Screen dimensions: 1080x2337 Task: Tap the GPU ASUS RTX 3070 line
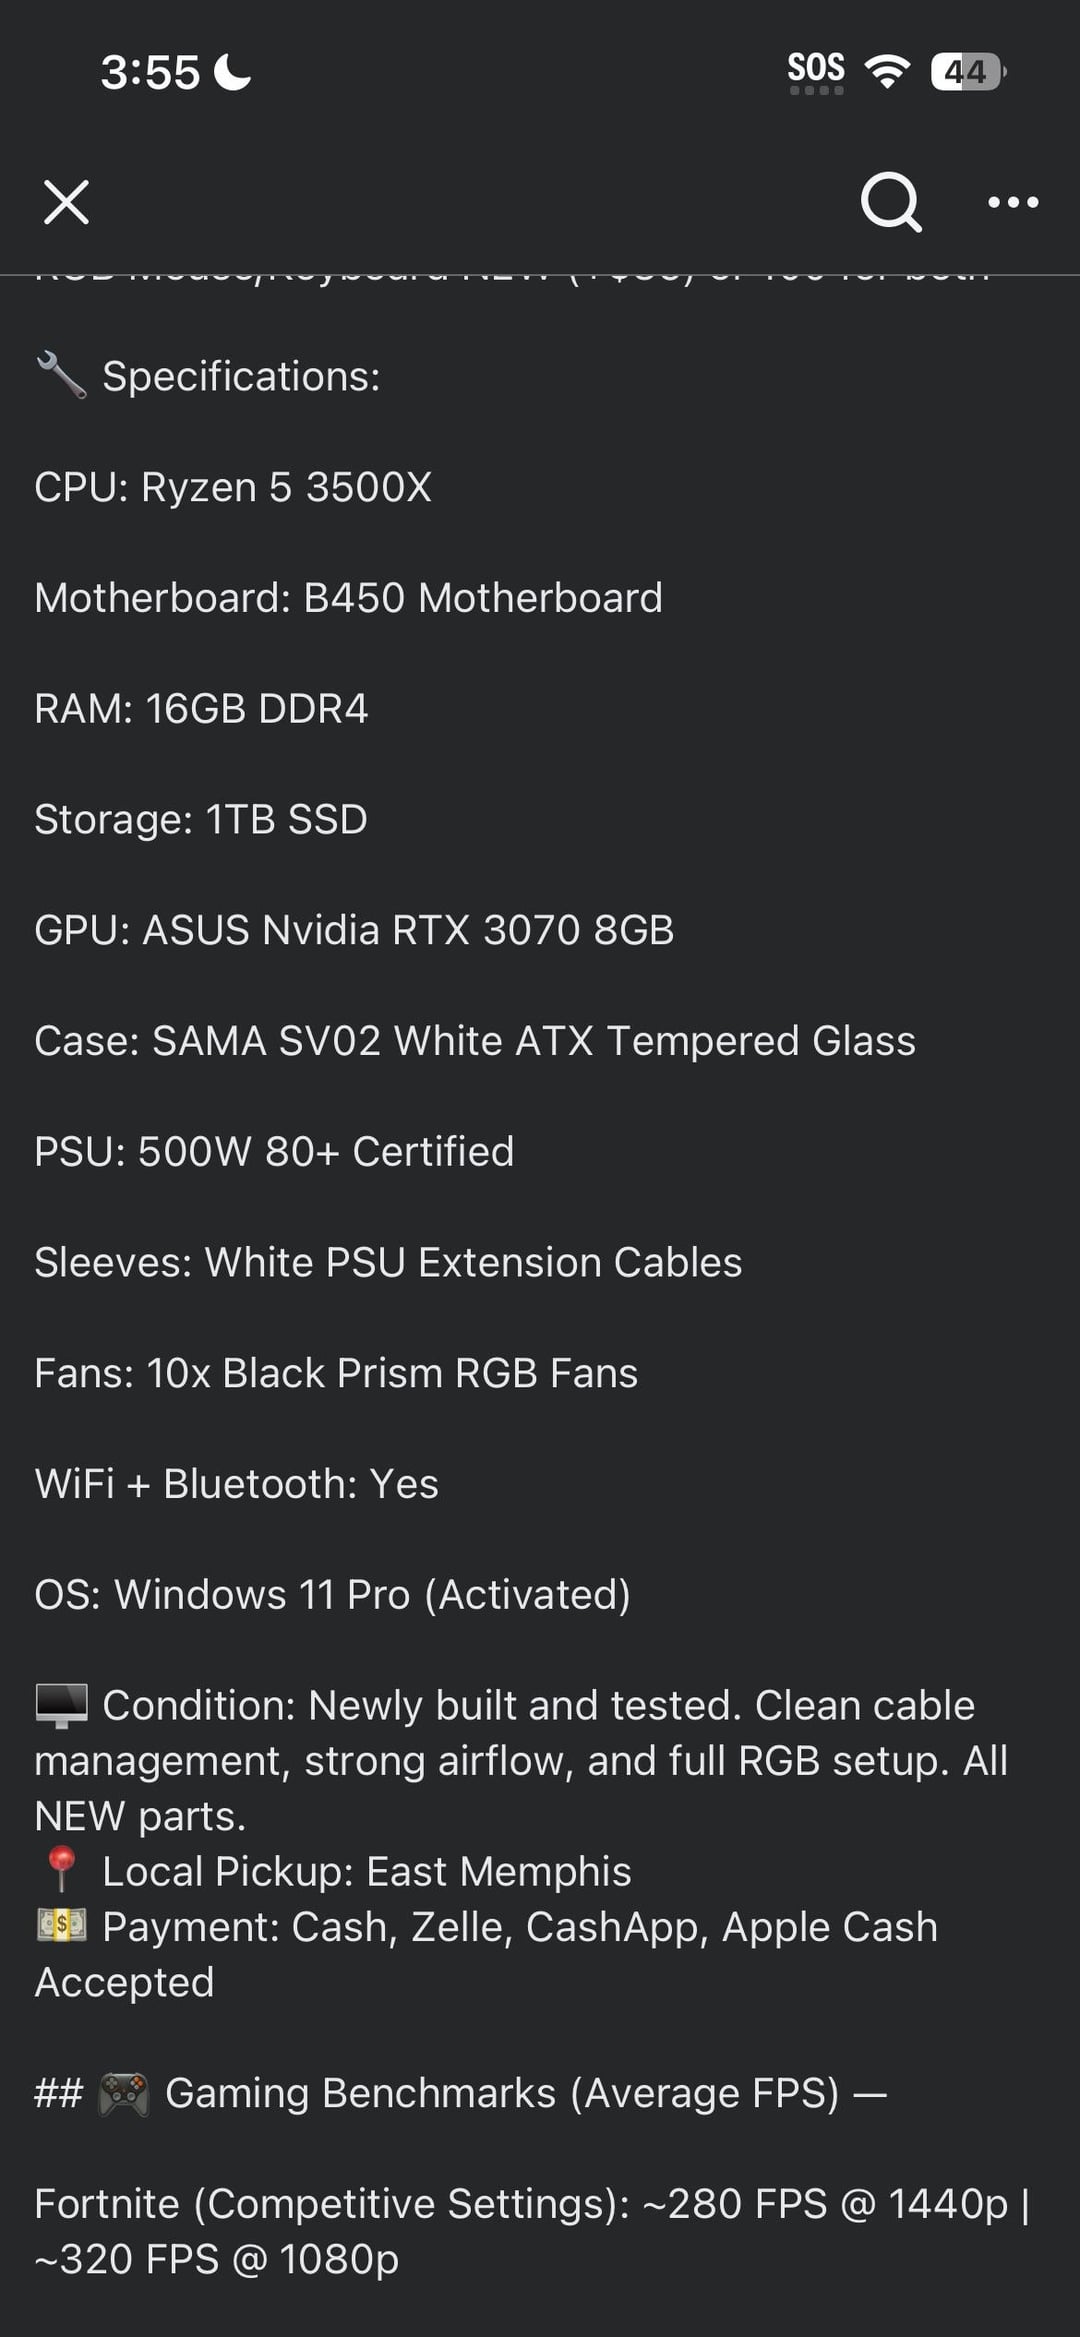pyautogui.click(x=354, y=930)
